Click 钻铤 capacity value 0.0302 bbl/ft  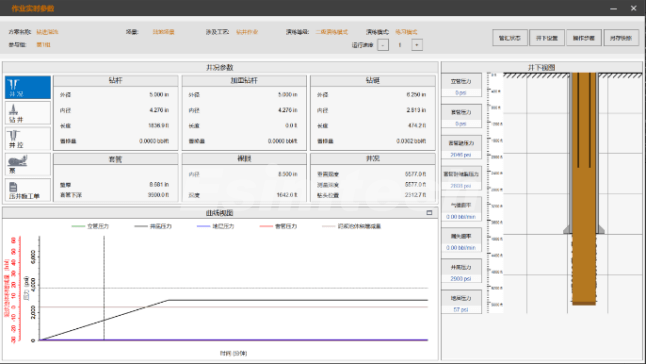pos(411,141)
